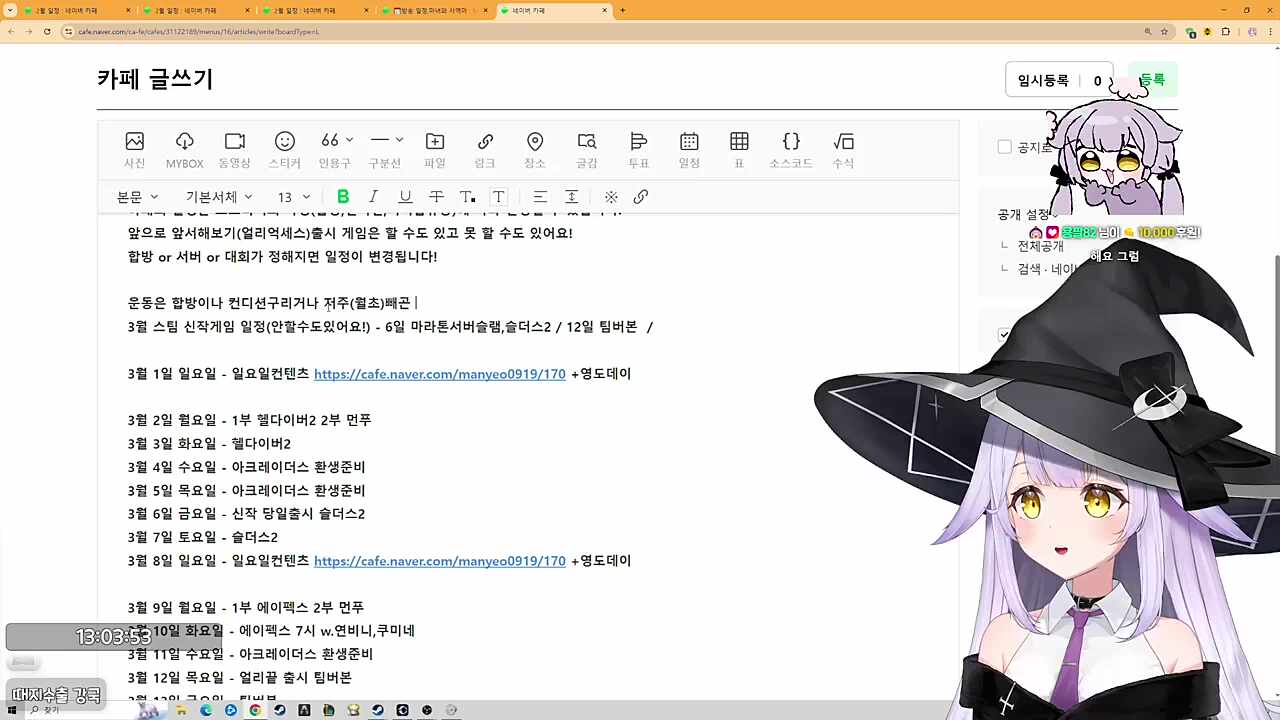Insert a math formula with 수식

843,148
